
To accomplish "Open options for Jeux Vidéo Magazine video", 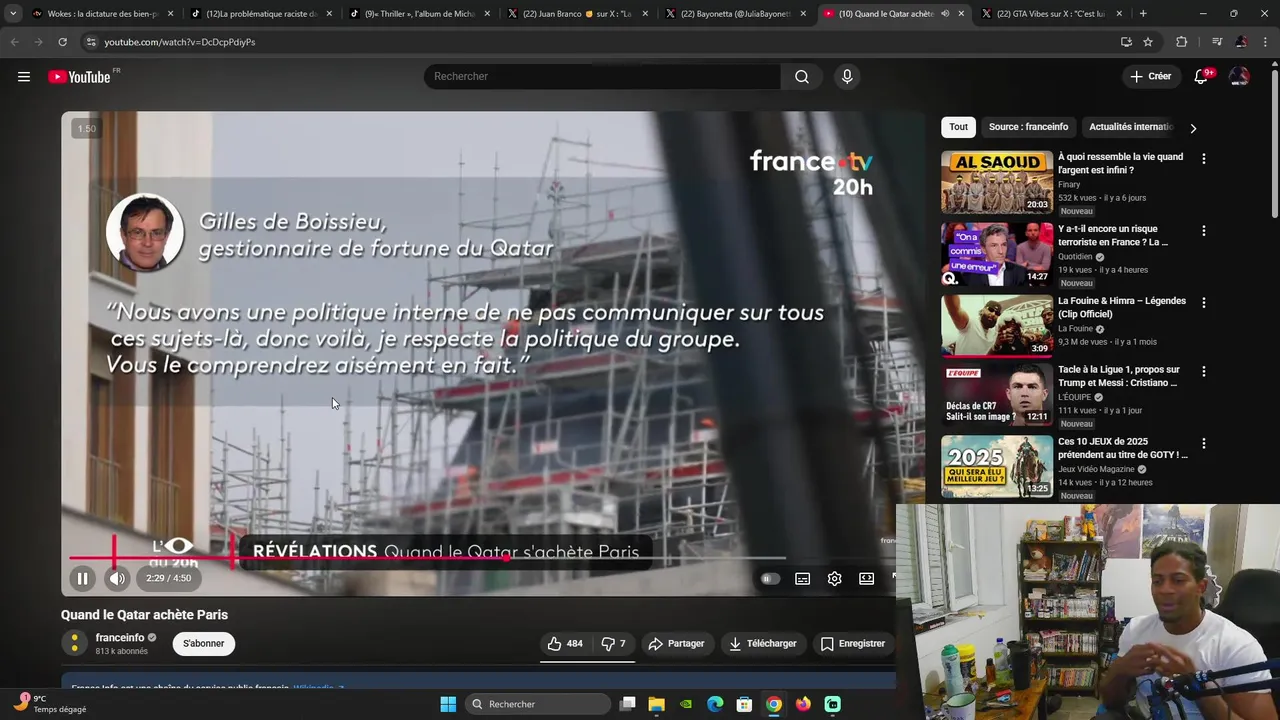I will pos(1203,443).
